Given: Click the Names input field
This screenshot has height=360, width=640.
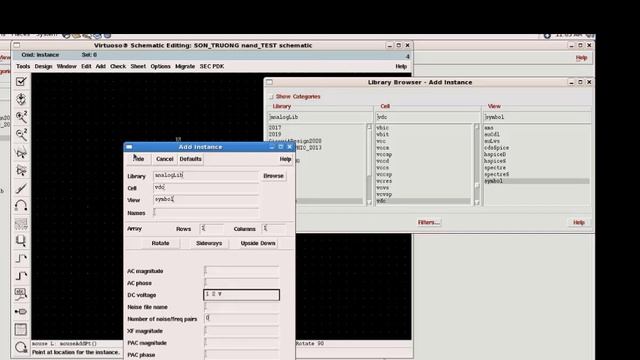Looking at the screenshot, I should click(206, 213).
